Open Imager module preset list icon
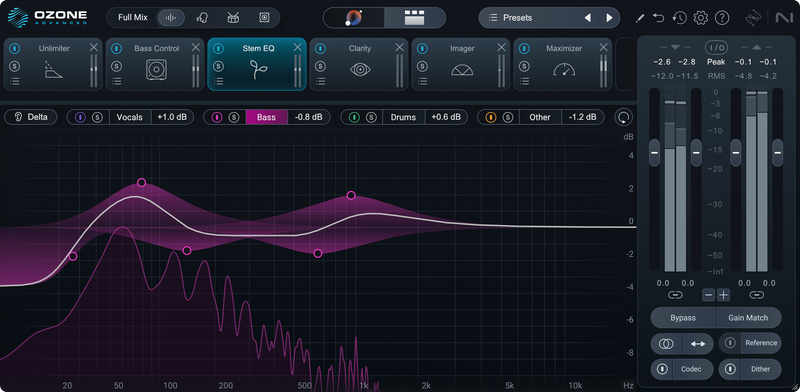 point(422,81)
